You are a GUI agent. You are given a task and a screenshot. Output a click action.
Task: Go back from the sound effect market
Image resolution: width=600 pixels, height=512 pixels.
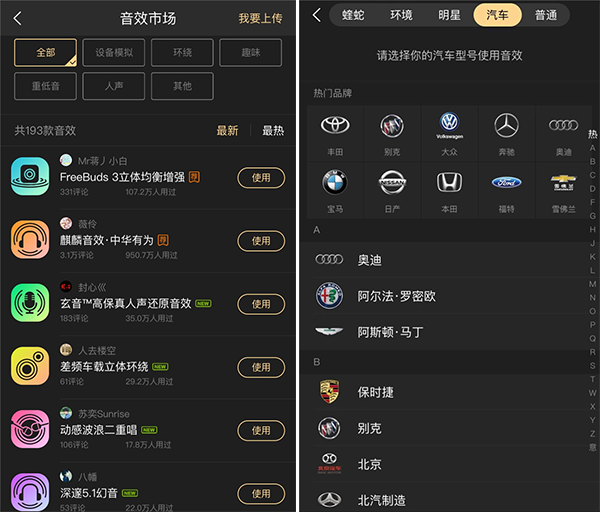click(17, 18)
